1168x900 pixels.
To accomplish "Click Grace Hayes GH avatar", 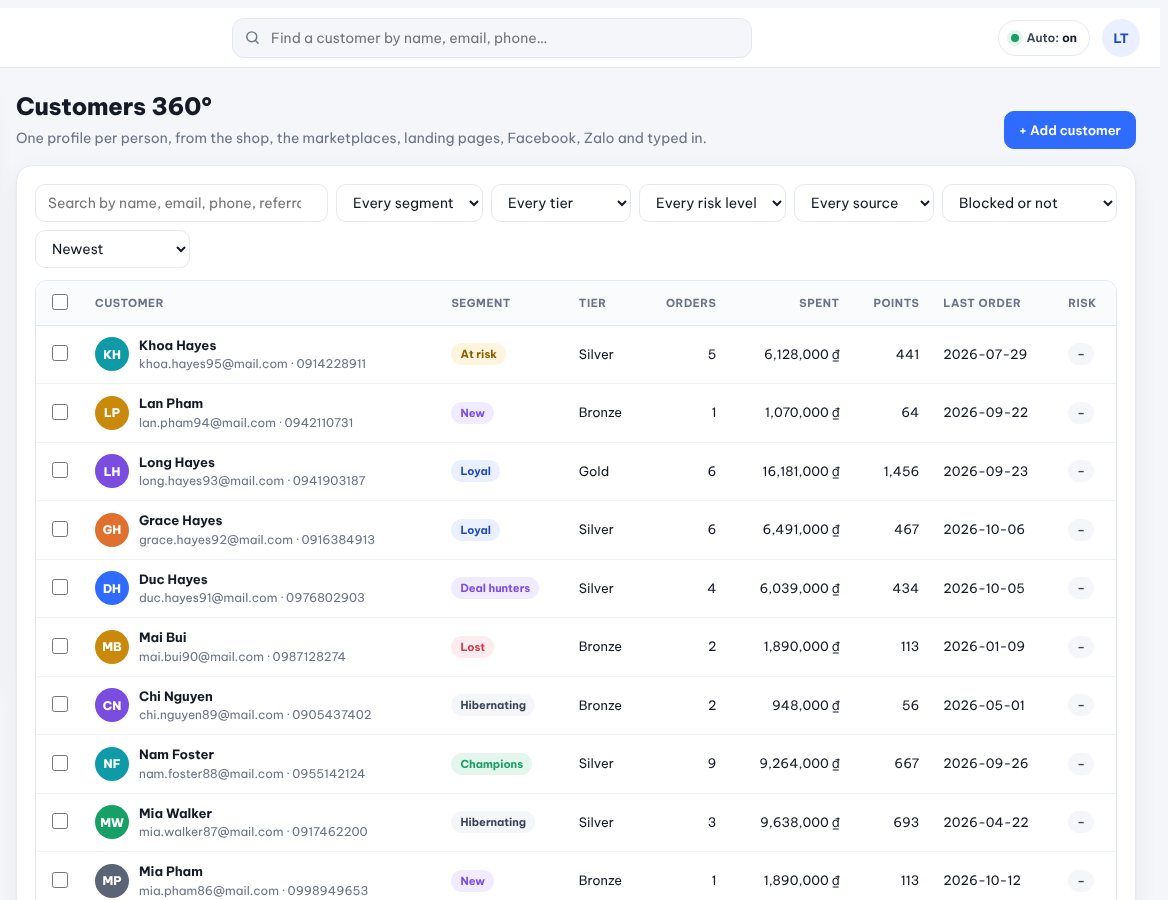I will [112, 530].
